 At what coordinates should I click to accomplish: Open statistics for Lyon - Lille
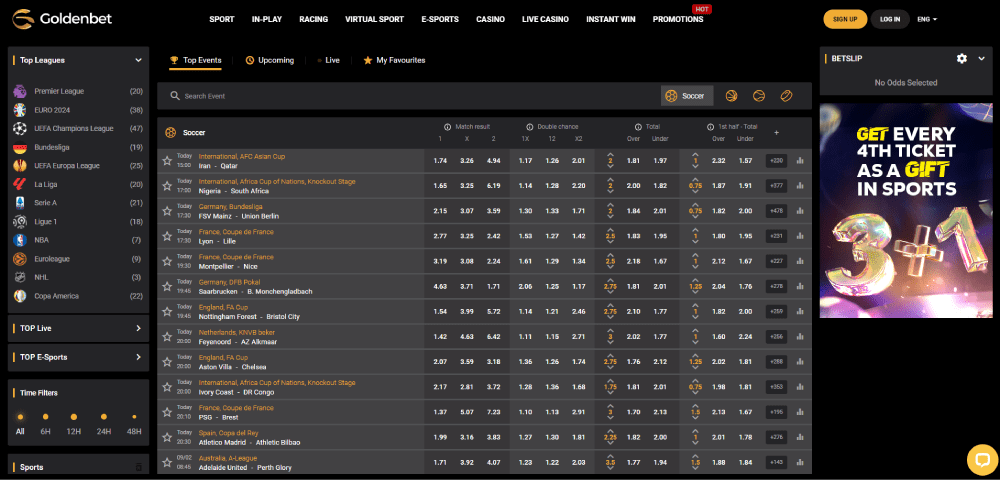(800, 236)
